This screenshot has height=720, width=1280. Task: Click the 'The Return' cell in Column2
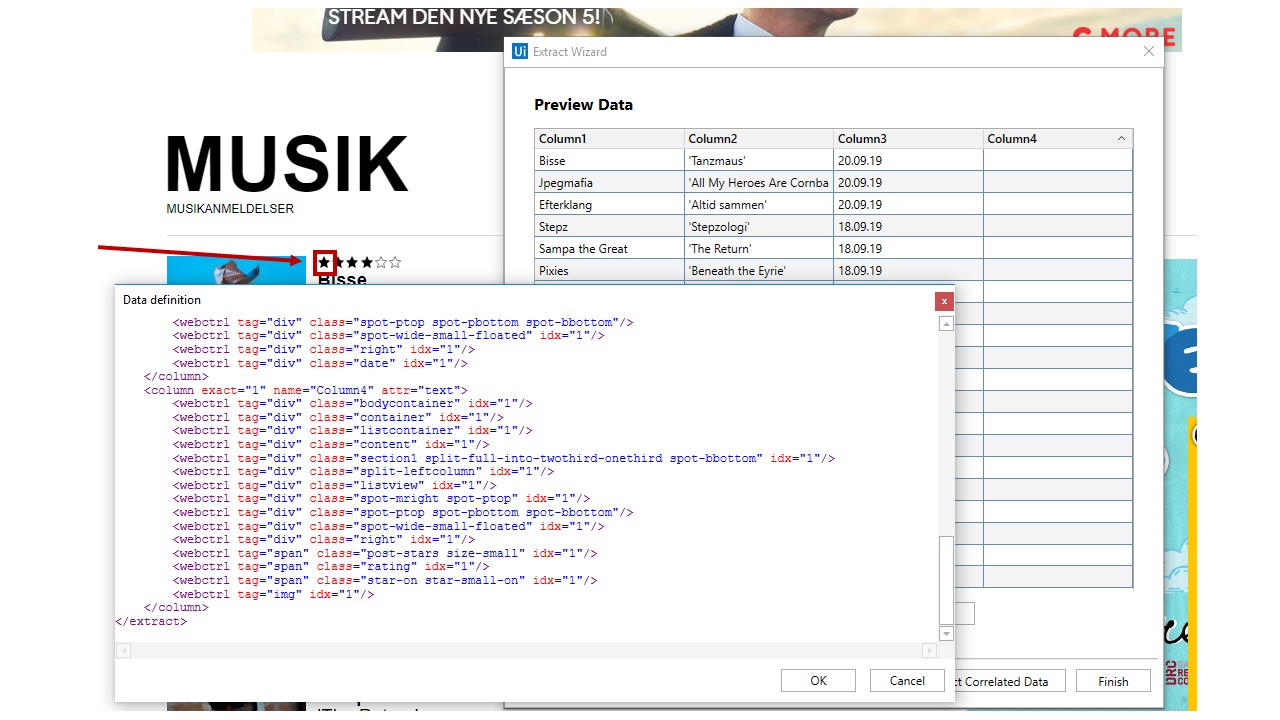coord(759,249)
